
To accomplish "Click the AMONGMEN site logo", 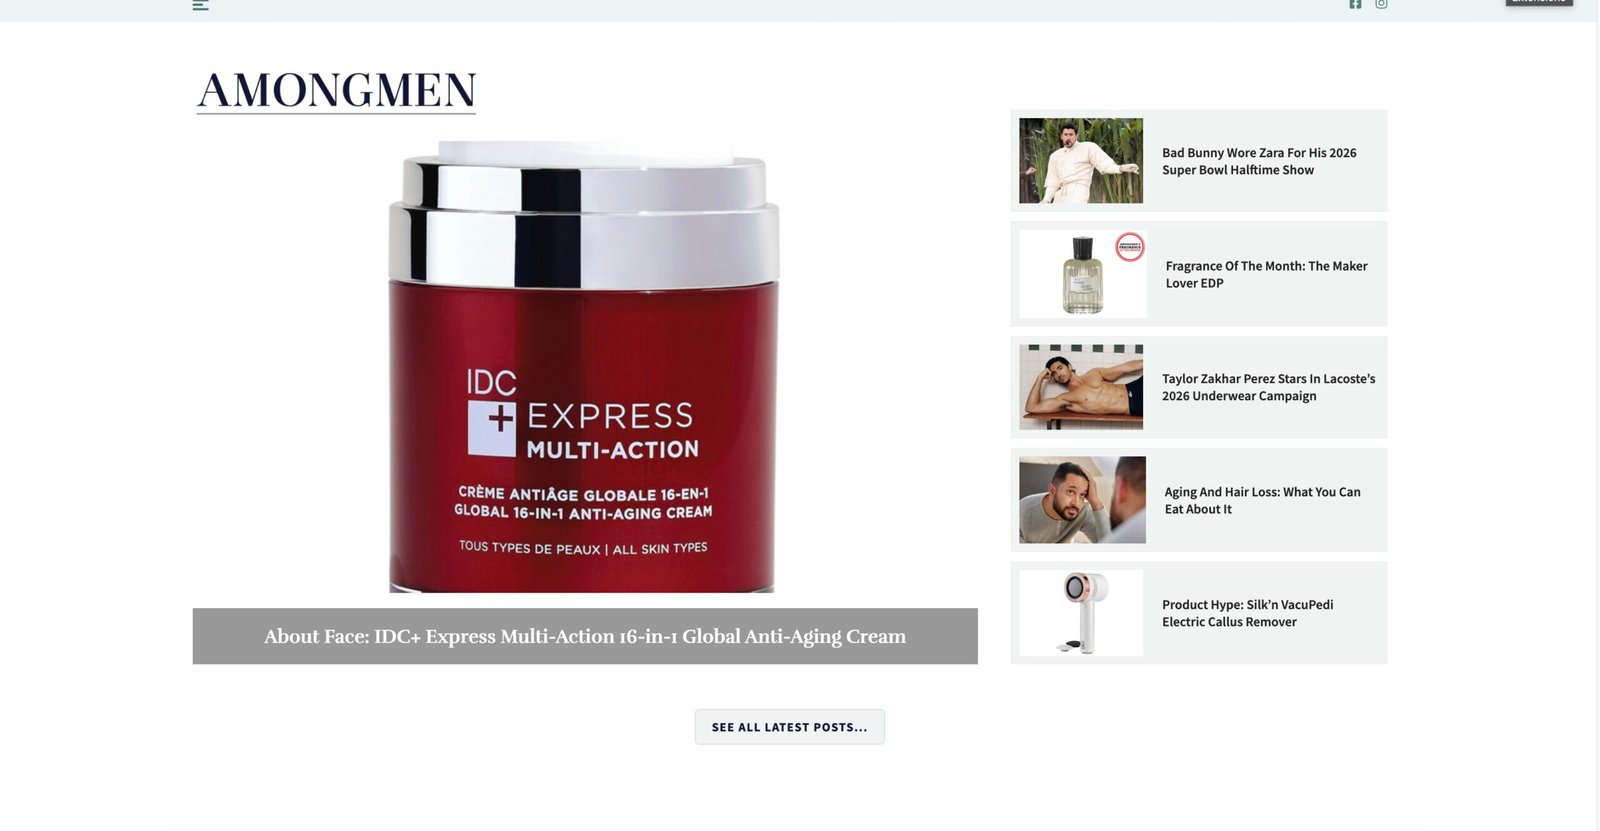I will click(336, 91).
